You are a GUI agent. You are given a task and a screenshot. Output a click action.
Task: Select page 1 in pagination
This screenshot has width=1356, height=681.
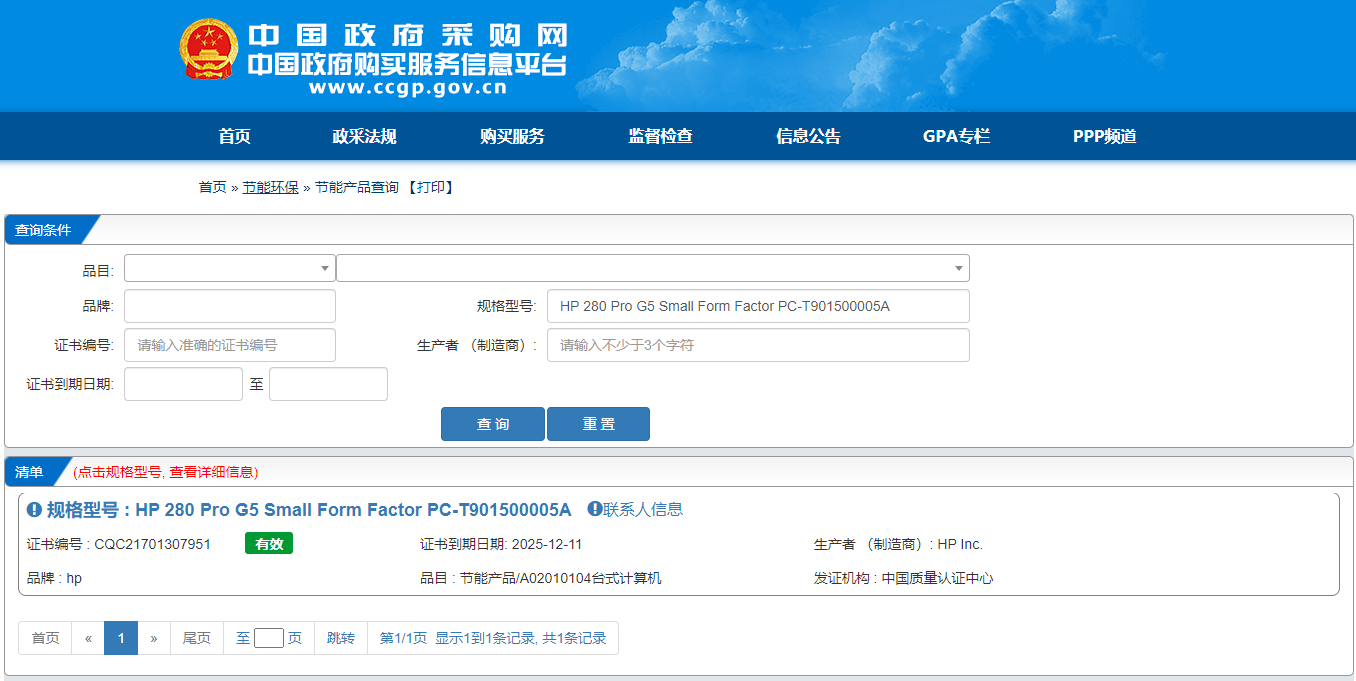[121, 638]
